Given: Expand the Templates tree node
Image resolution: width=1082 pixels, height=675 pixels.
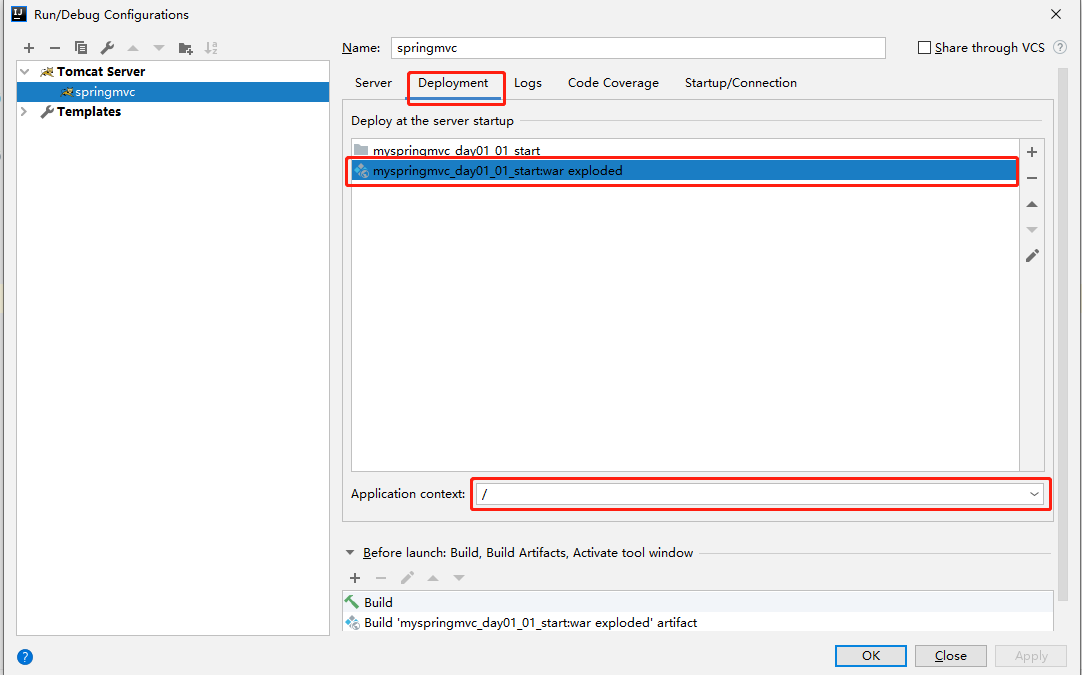Looking at the screenshot, I should (x=25, y=112).
